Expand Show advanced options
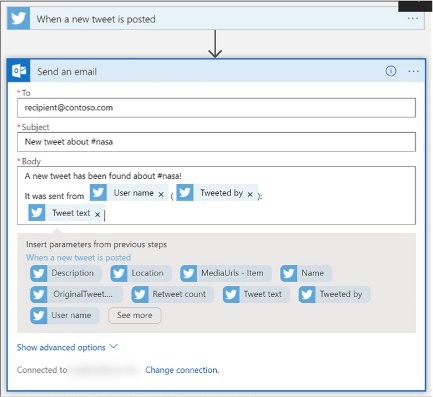 [67, 347]
